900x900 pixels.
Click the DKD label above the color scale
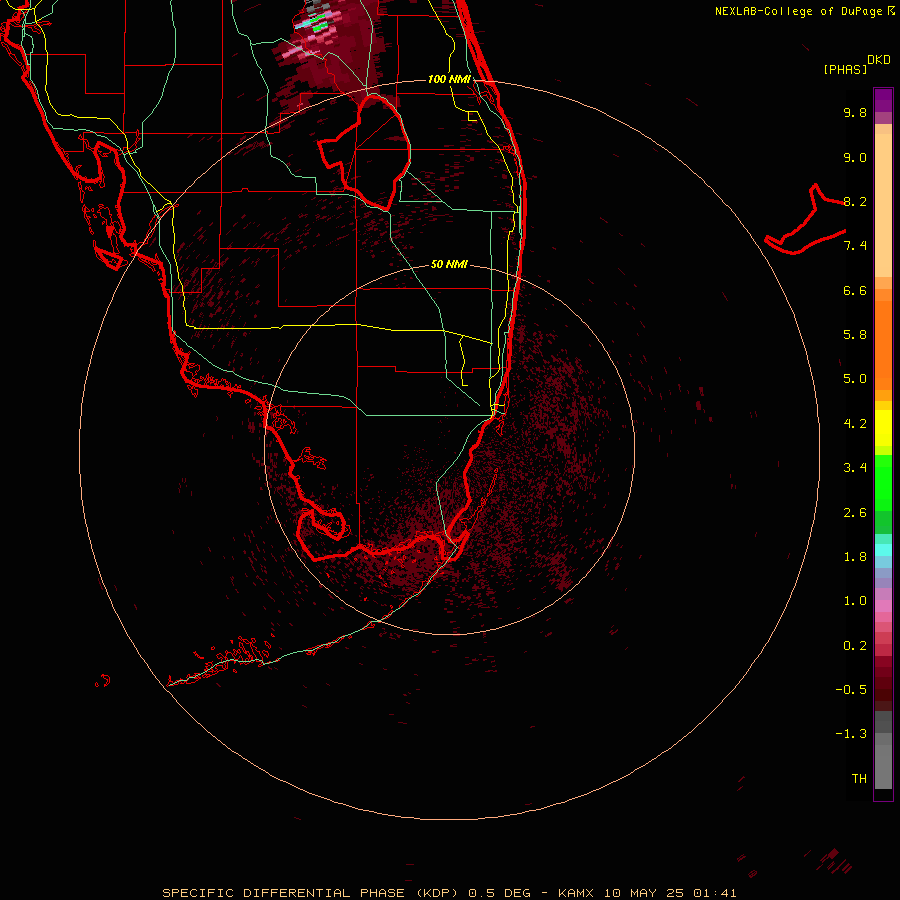[x=879, y=60]
